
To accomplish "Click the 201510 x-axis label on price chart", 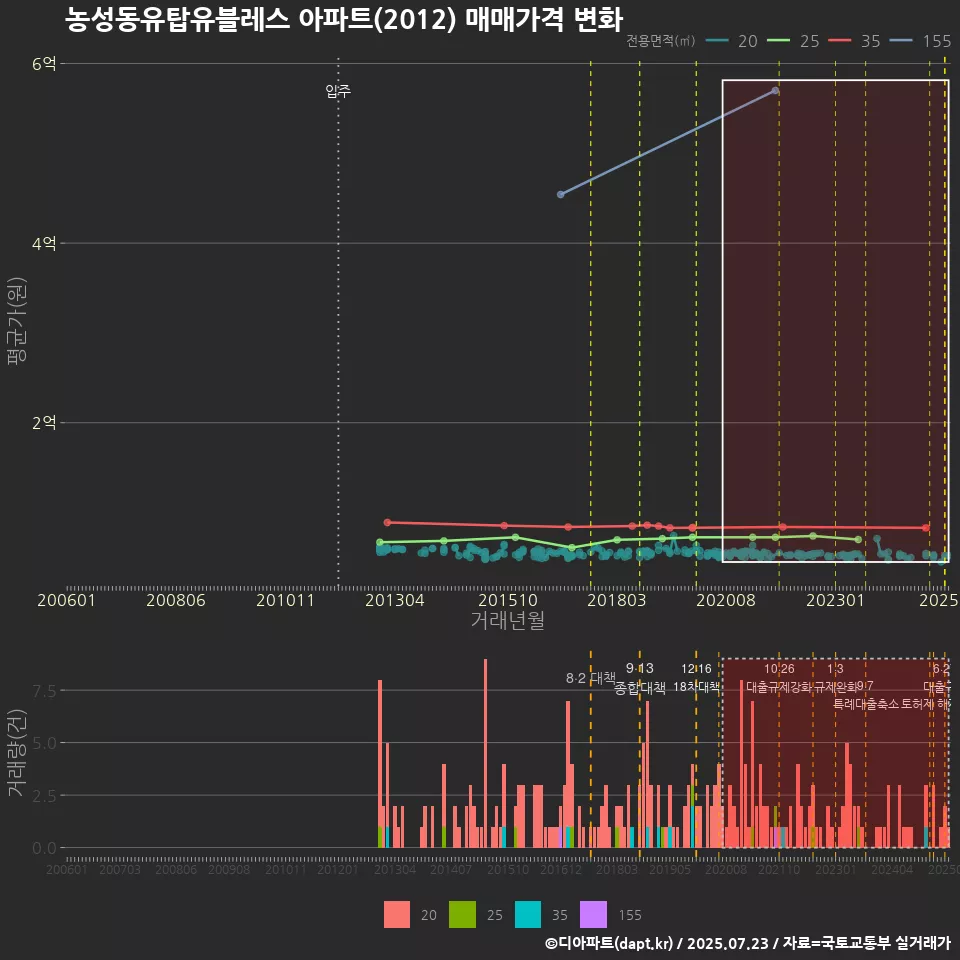I will (x=508, y=600).
